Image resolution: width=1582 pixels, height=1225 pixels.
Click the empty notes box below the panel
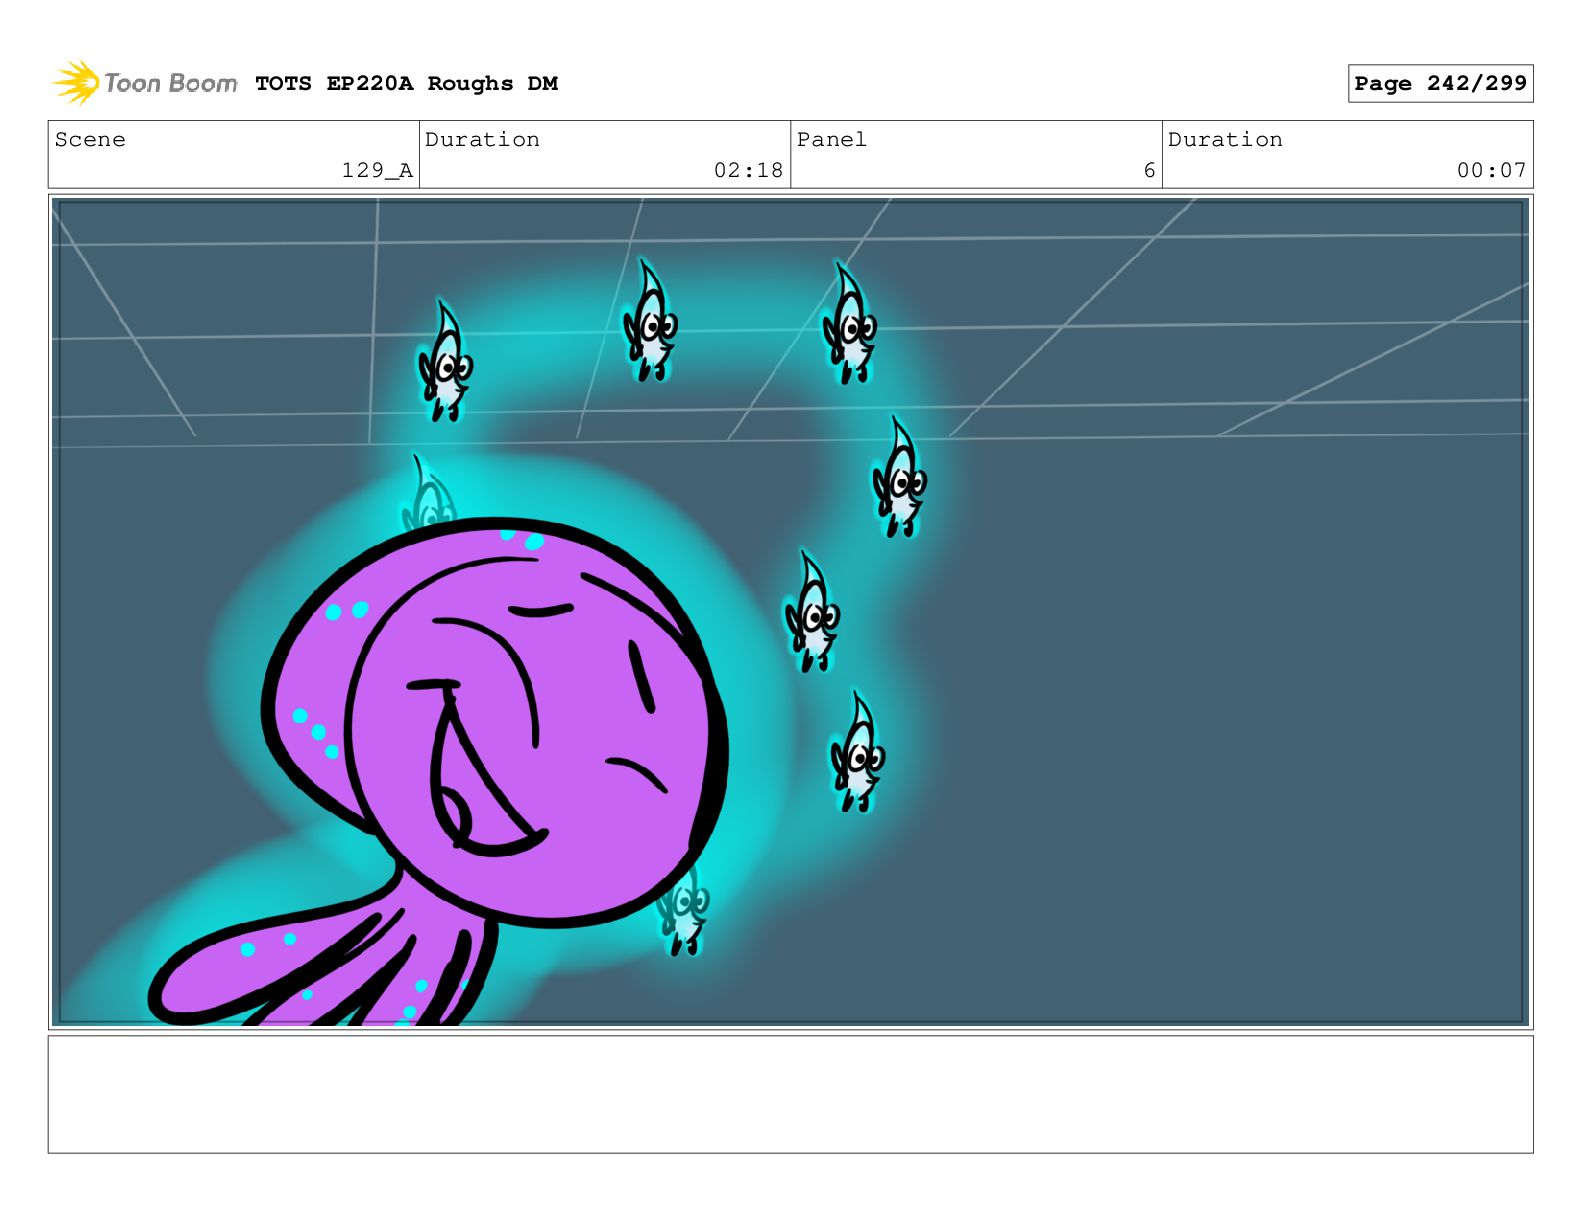790,1094
